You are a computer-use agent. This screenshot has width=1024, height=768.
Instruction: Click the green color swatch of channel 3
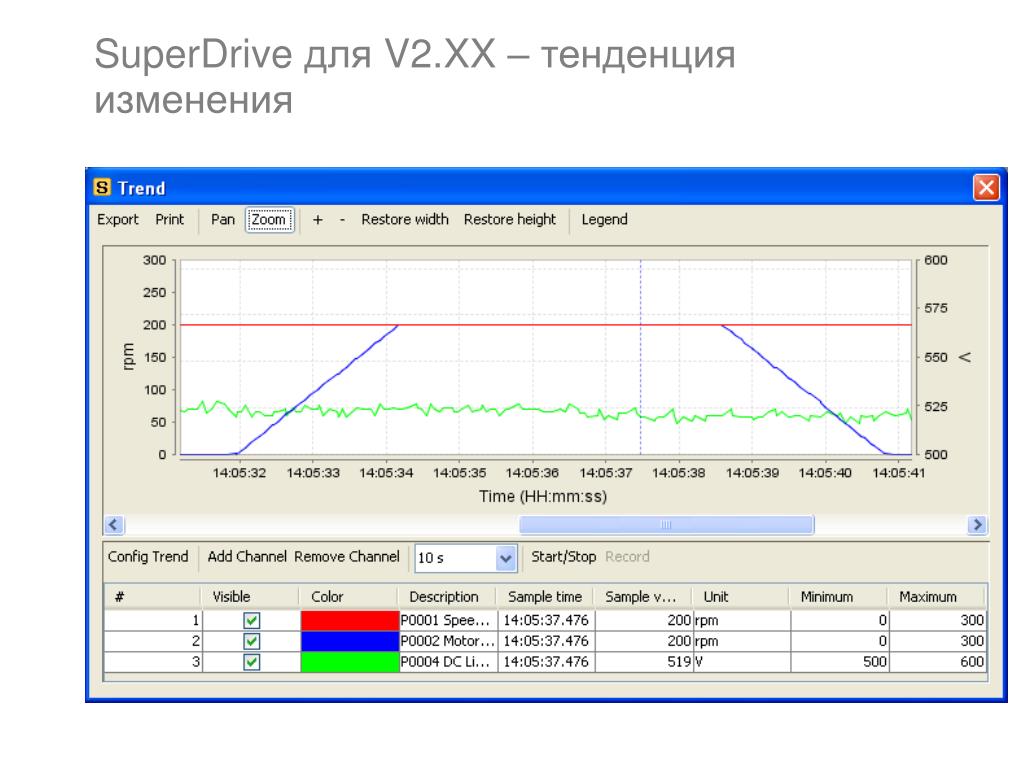[x=349, y=662]
